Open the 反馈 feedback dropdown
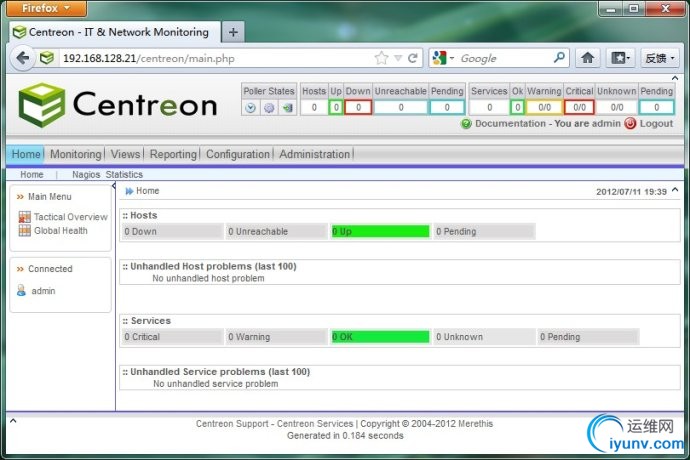The width and height of the screenshot is (690, 460). click(659, 58)
